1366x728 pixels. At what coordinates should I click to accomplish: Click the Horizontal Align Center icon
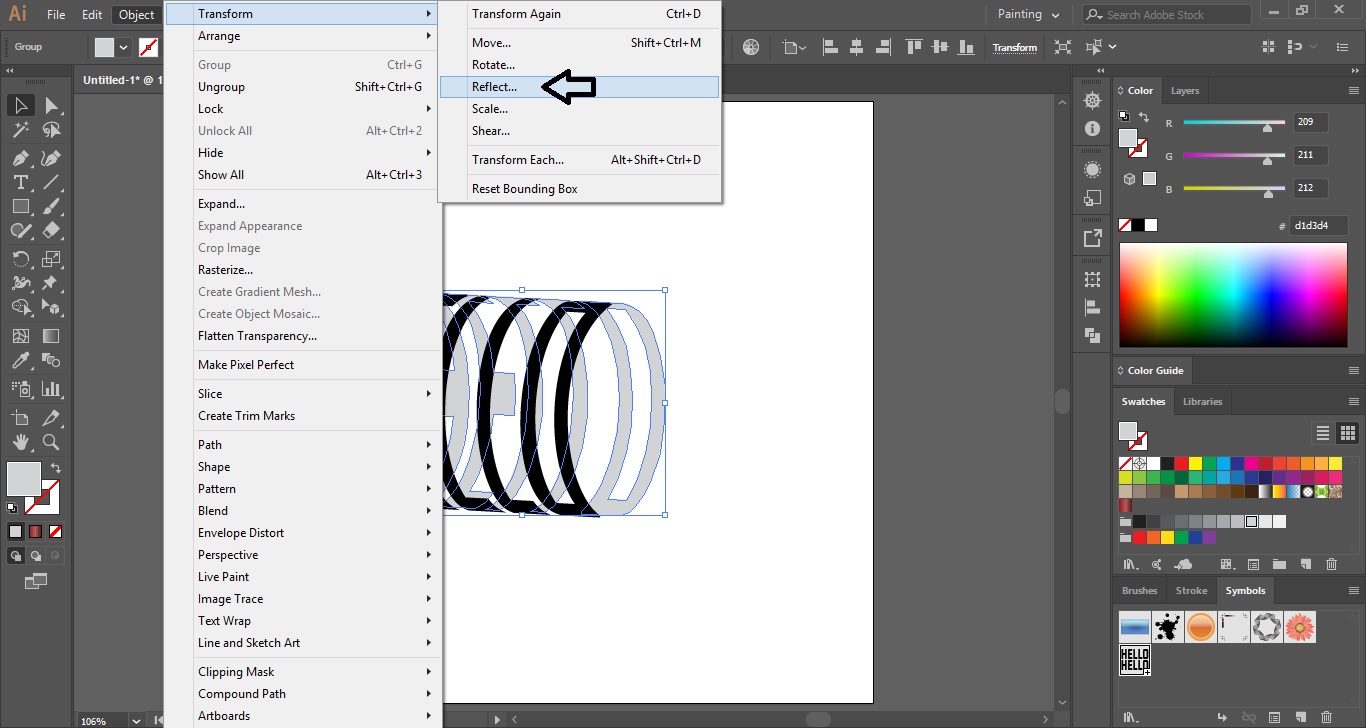[856, 46]
